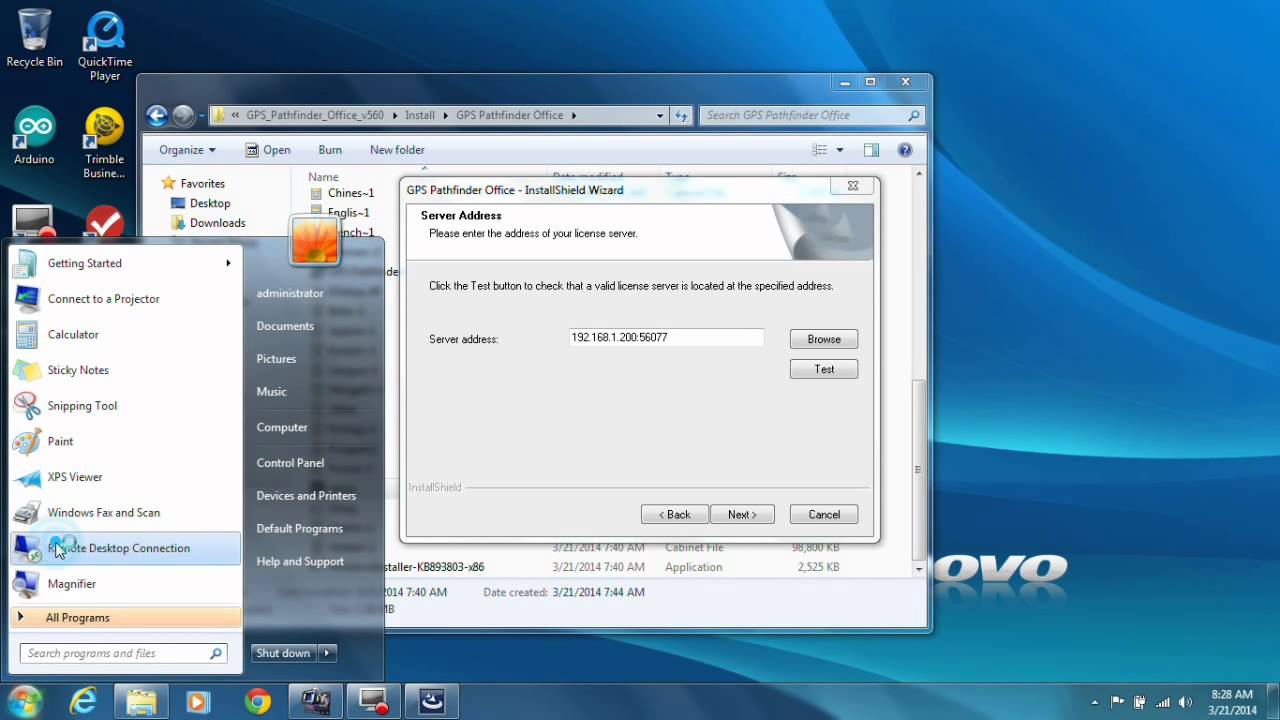Click GPS Pathfinder Office breadcrumb segment
Screen dimensions: 1280x720
509,115
